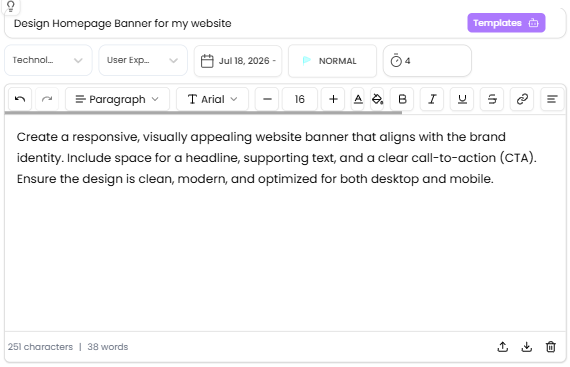Click the redo arrow icon

pos(47,99)
